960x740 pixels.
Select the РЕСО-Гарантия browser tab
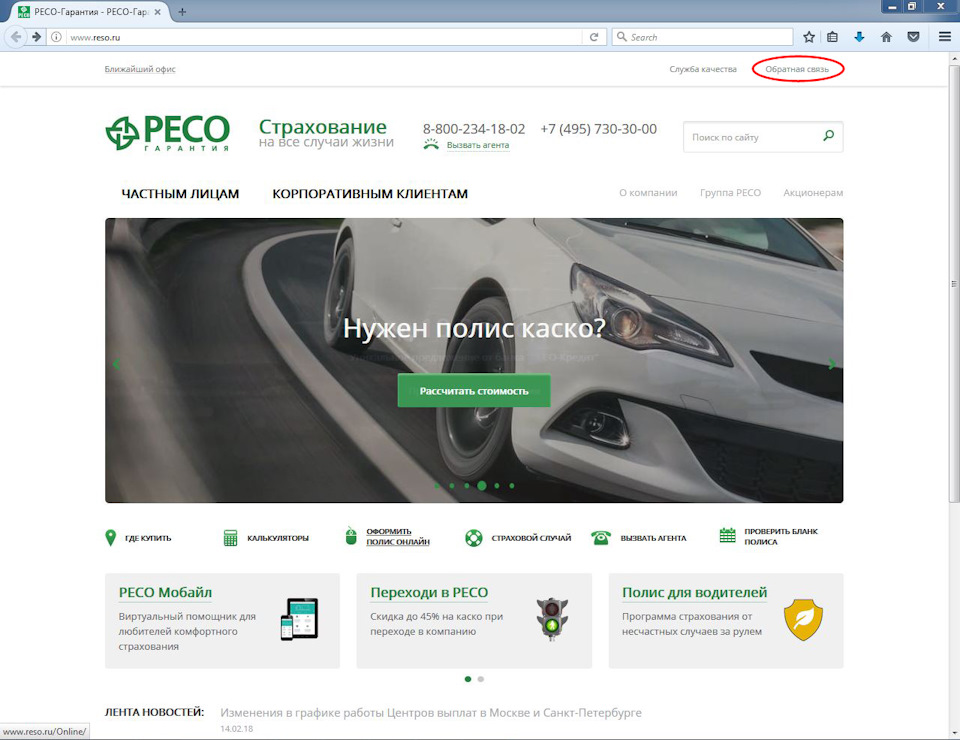pyautogui.click(x=89, y=12)
